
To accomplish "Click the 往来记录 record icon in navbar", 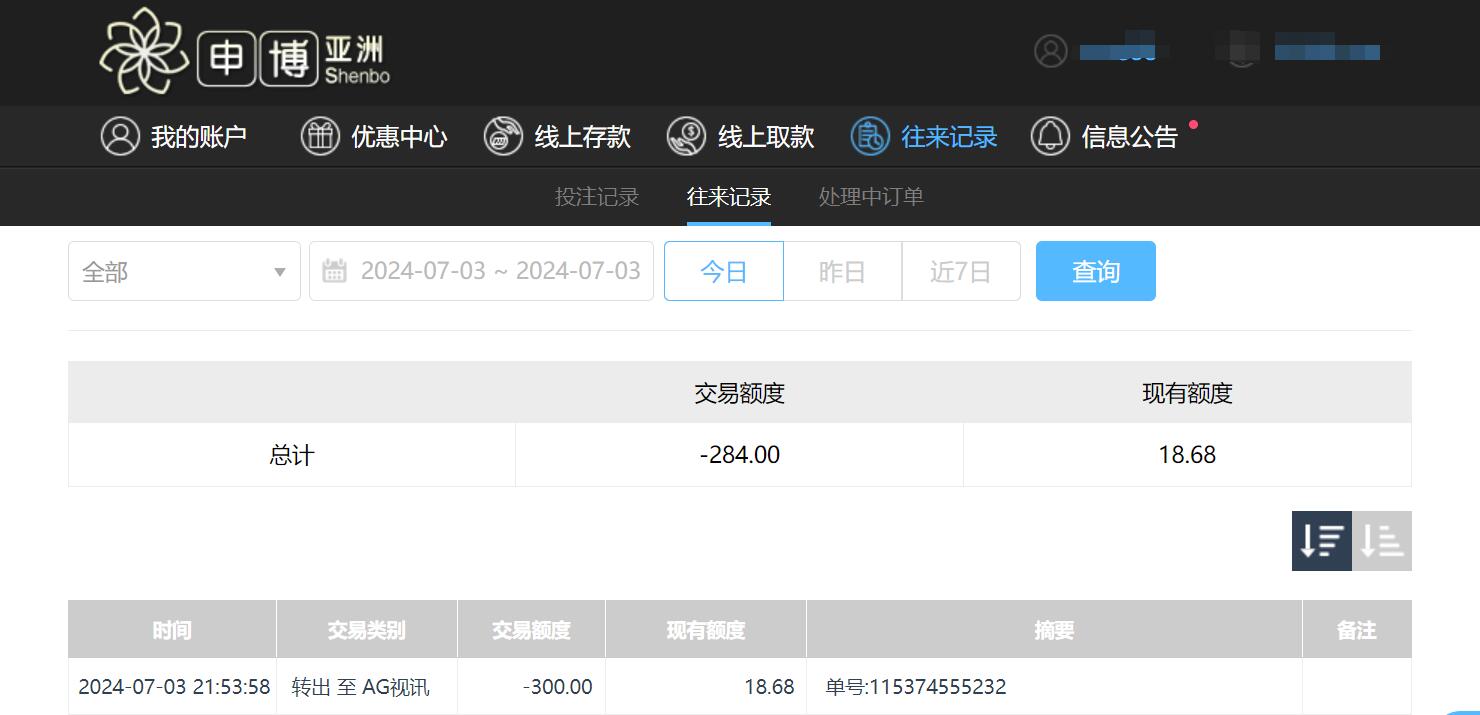I will point(870,136).
